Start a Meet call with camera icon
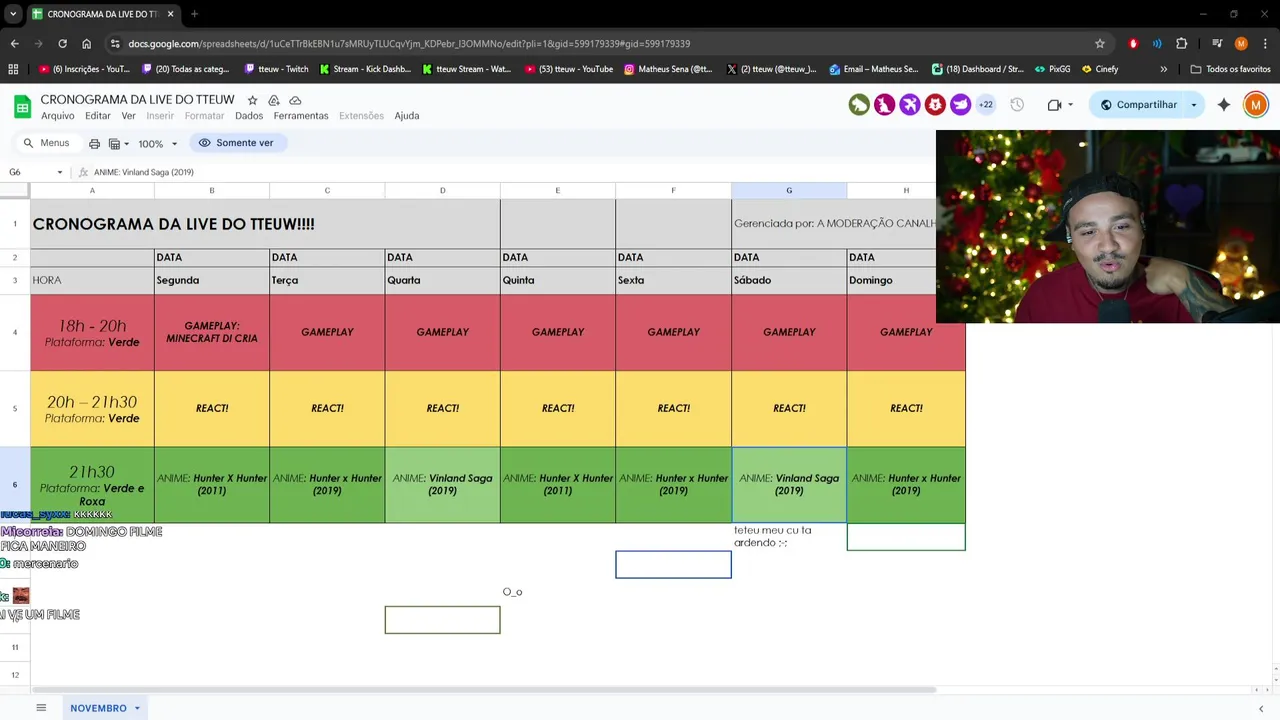This screenshot has height=720, width=1280. (1054, 105)
